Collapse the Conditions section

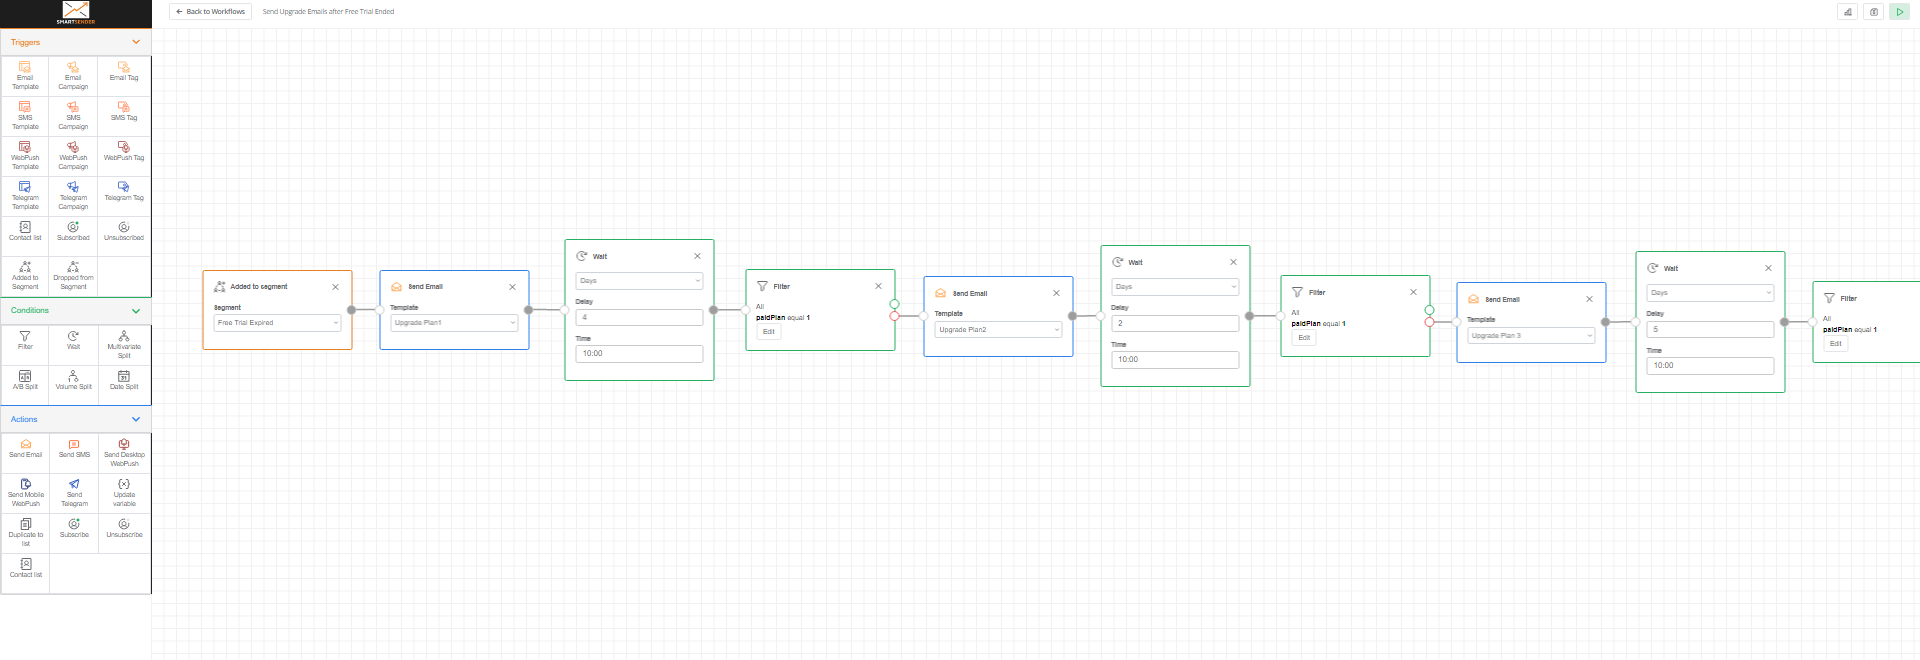(136, 311)
